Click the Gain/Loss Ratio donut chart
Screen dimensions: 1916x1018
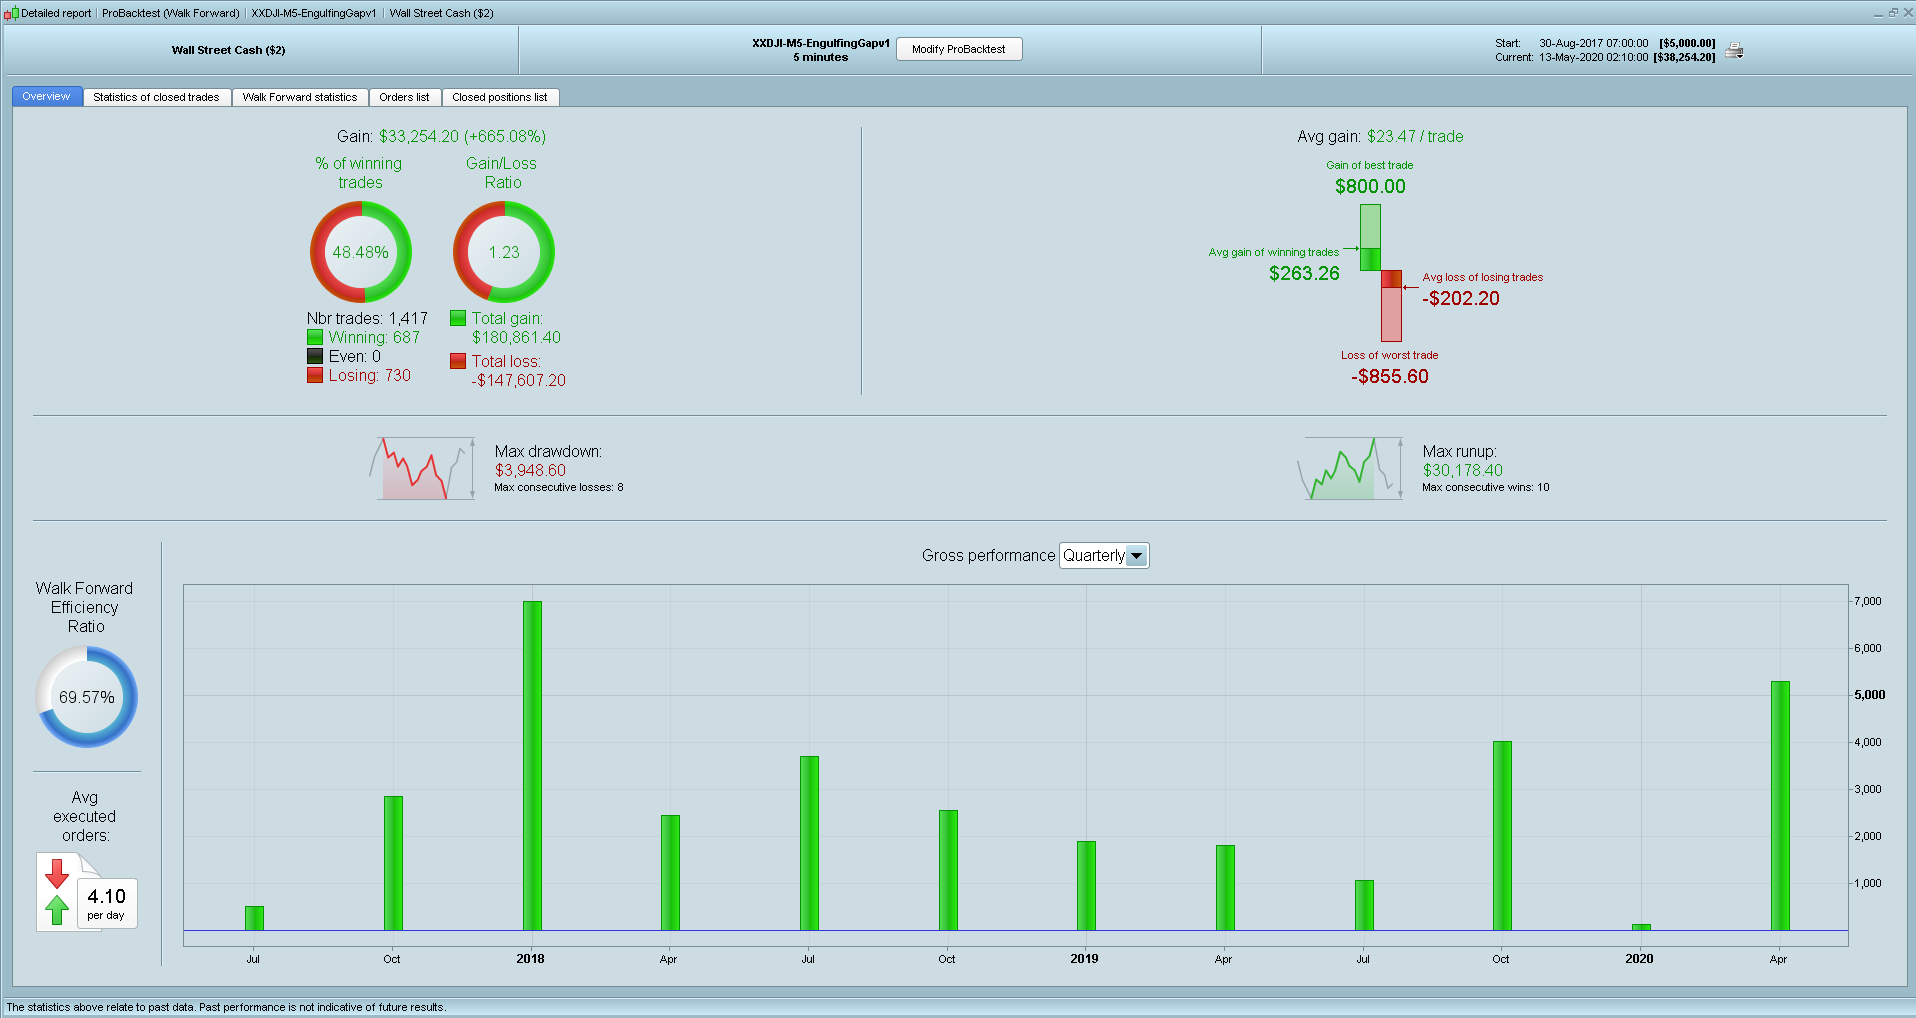pyautogui.click(x=504, y=252)
